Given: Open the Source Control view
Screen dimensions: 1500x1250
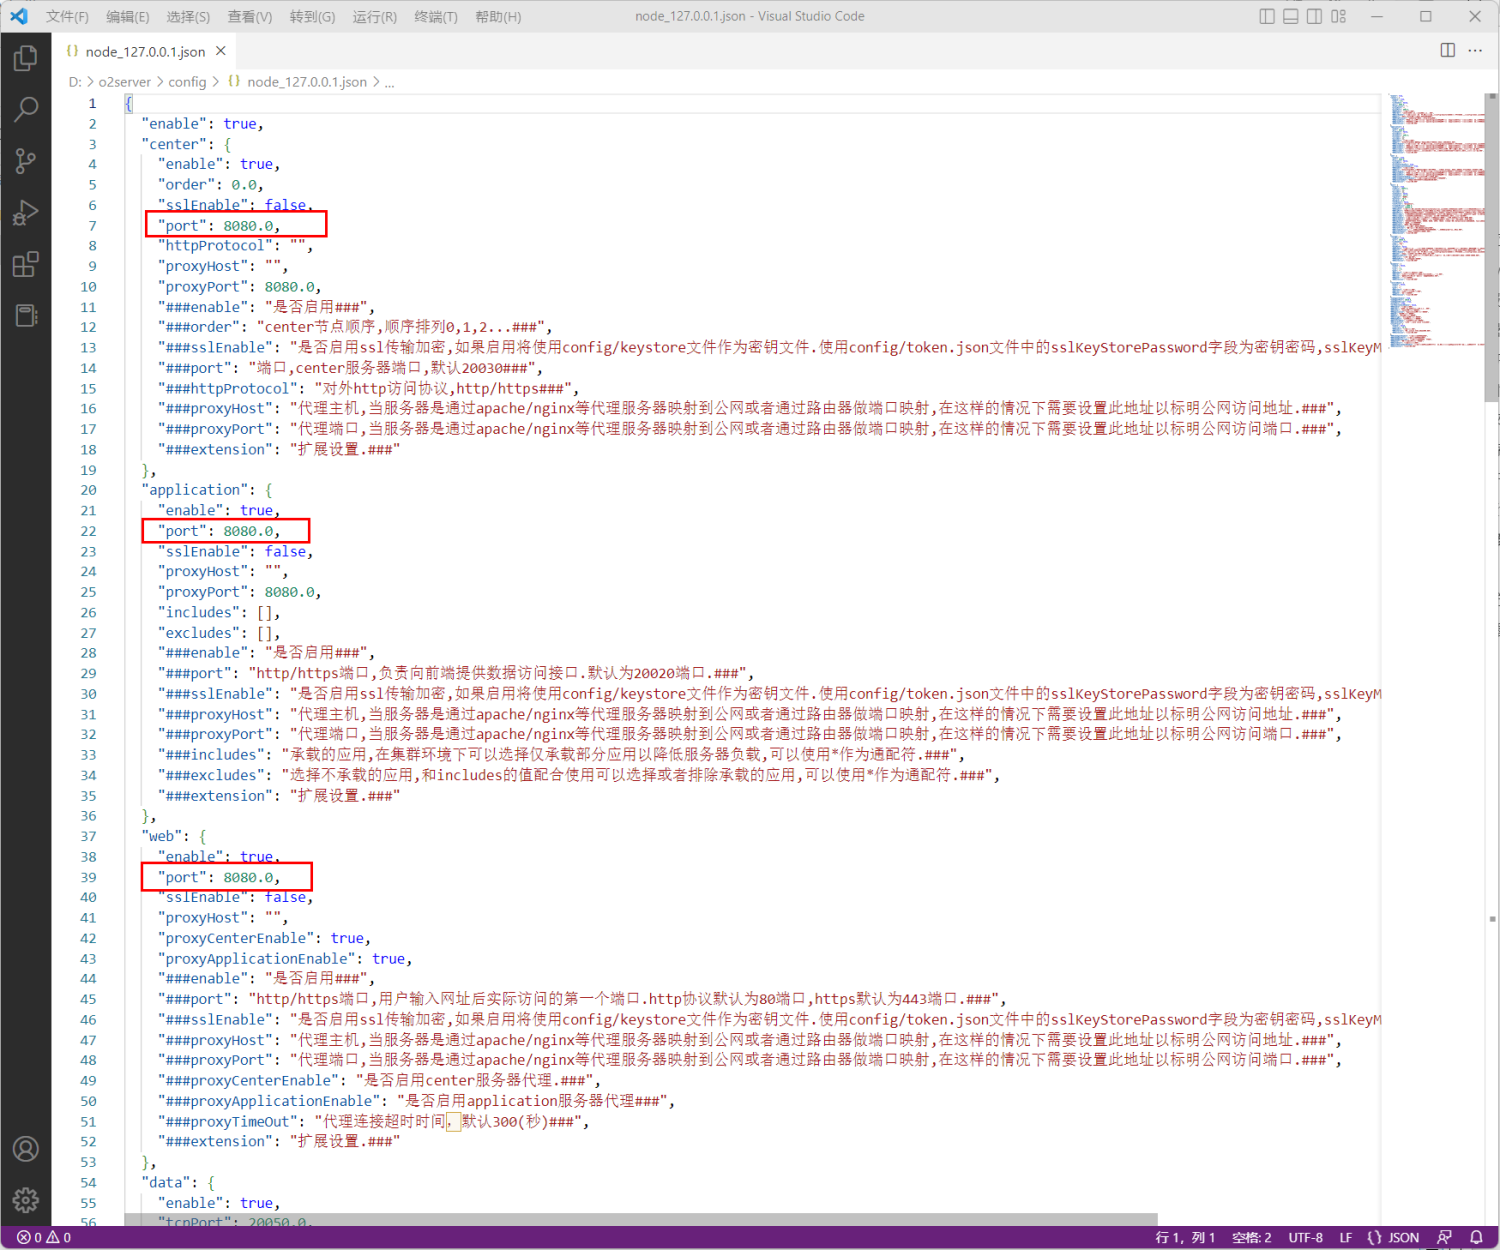Looking at the screenshot, I should click(x=26, y=161).
